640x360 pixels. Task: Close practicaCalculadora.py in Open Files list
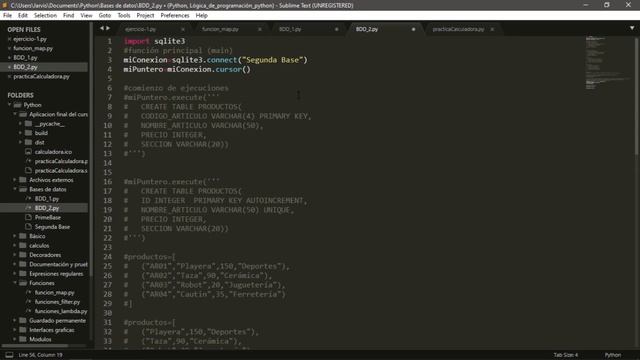[x=9, y=77]
